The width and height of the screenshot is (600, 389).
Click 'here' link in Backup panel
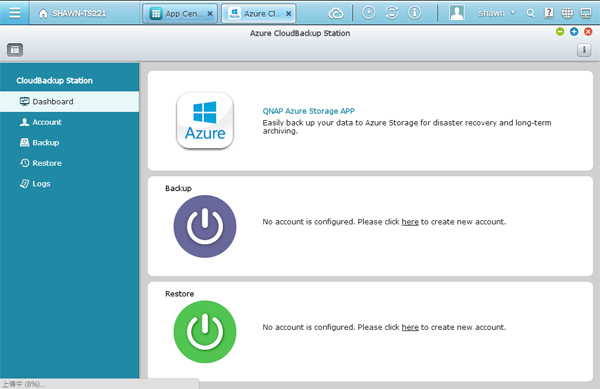(410, 222)
